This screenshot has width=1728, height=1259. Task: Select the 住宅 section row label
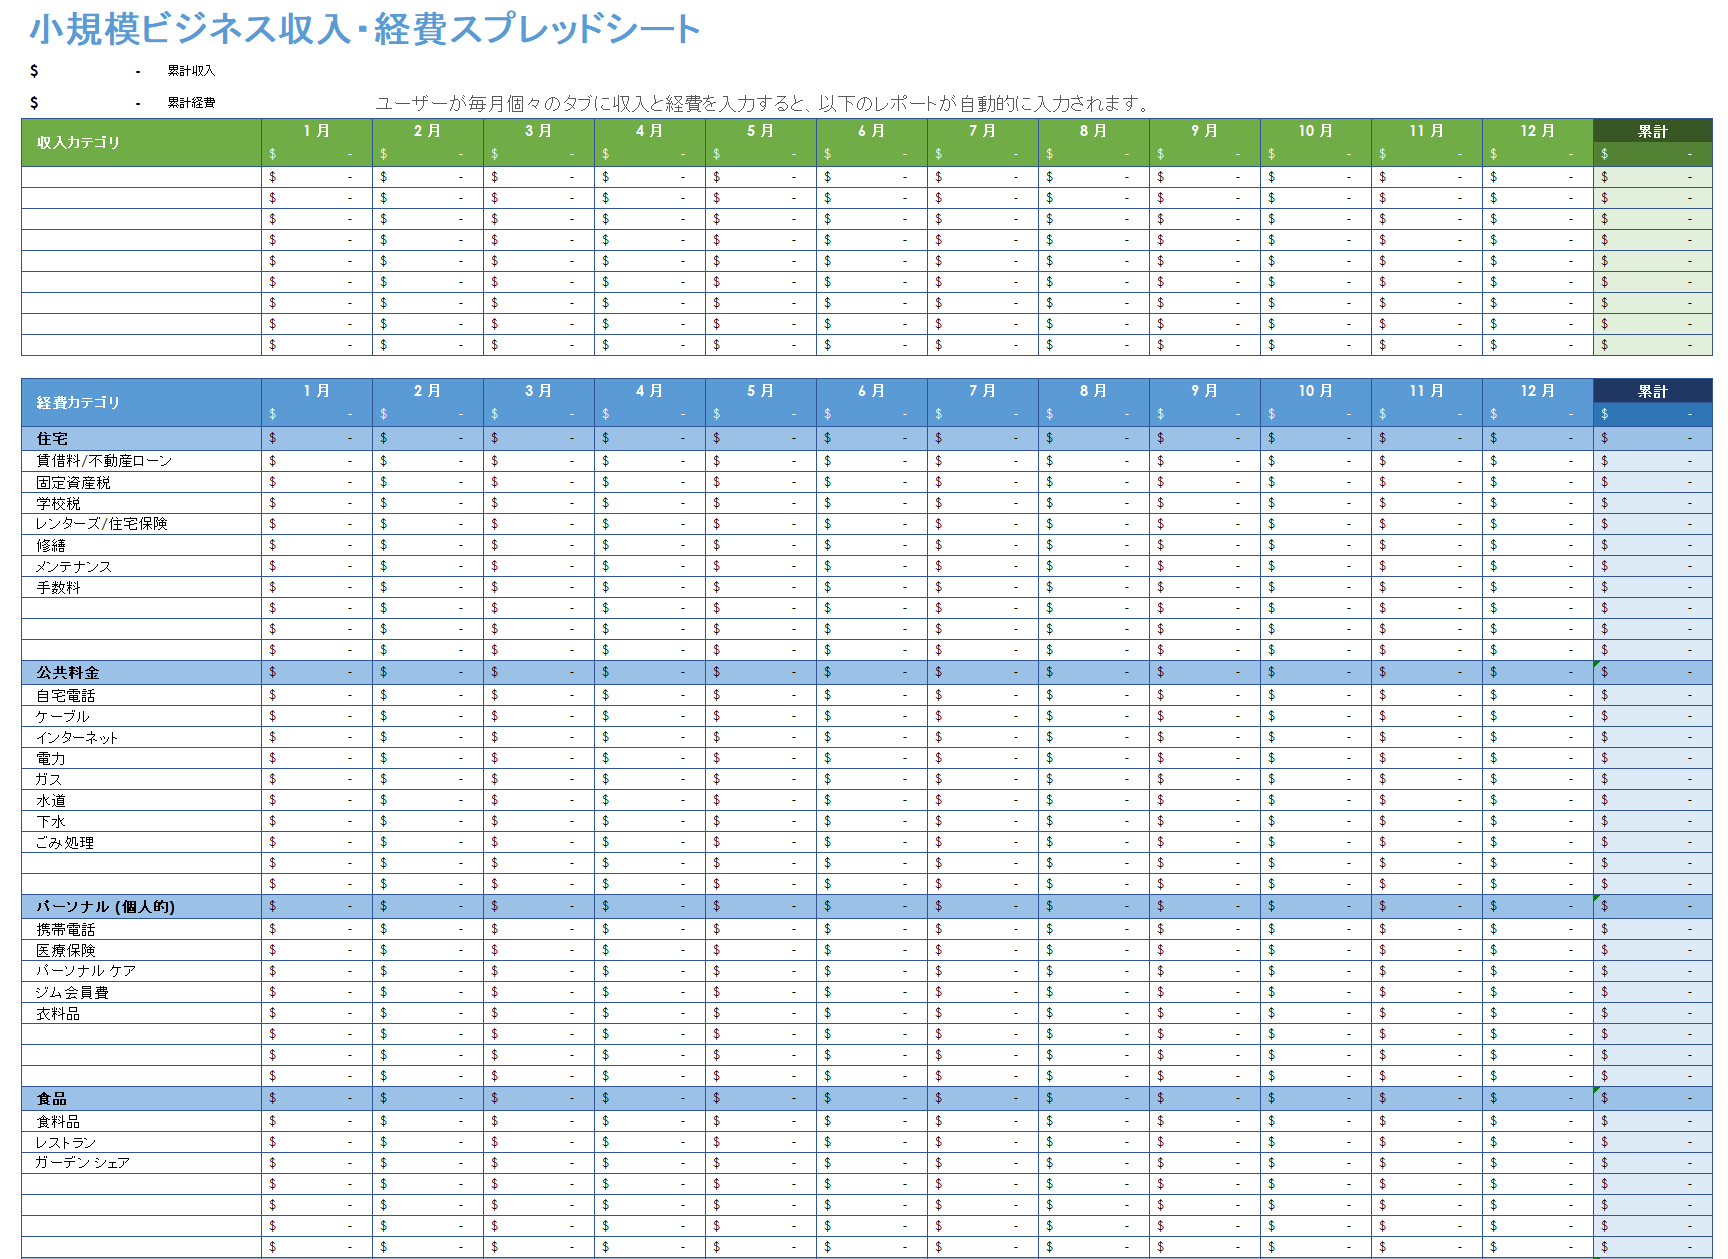point(52,439)
